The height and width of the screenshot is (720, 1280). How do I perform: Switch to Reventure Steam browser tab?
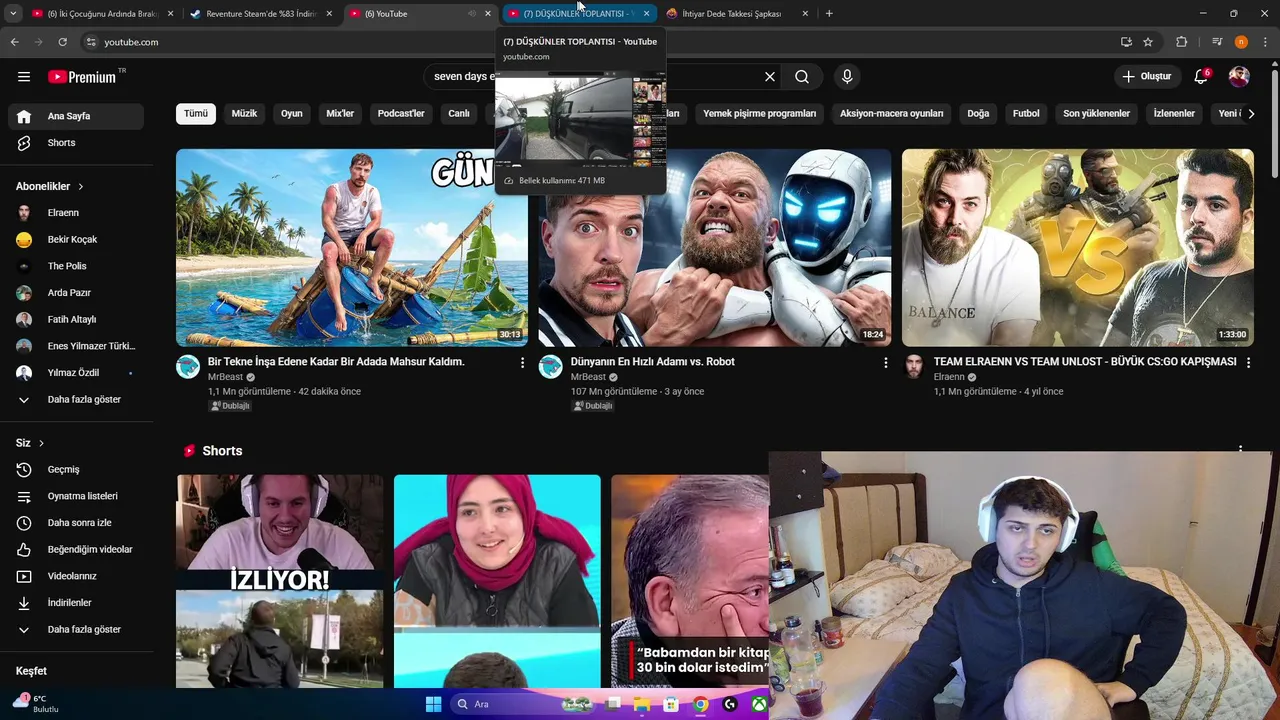point(262,14)
